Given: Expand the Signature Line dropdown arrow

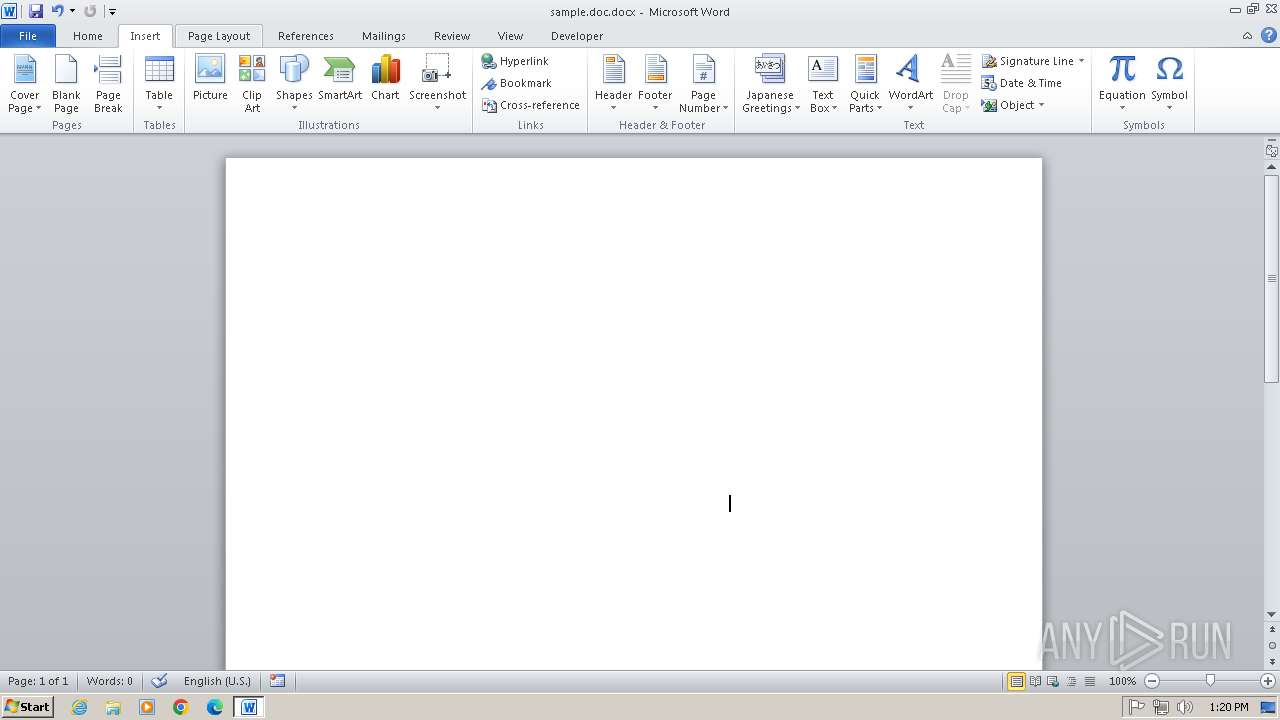Looking at the screenshot, I should [x=1081, y=61].
